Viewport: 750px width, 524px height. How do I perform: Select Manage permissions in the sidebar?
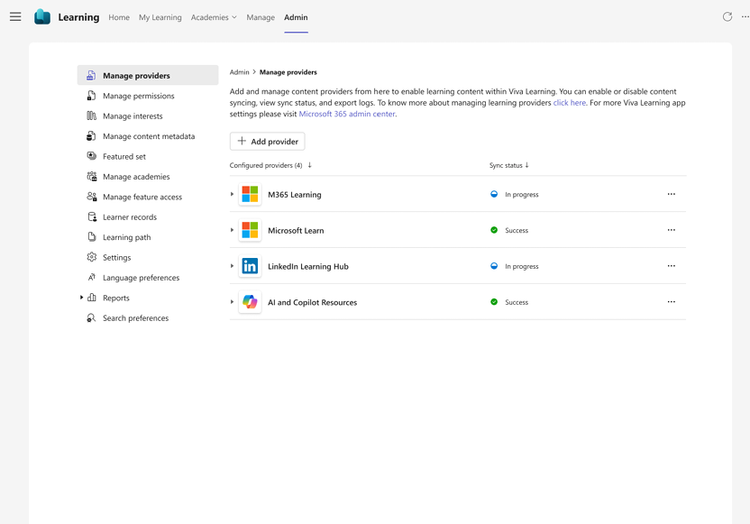(138, 96)
